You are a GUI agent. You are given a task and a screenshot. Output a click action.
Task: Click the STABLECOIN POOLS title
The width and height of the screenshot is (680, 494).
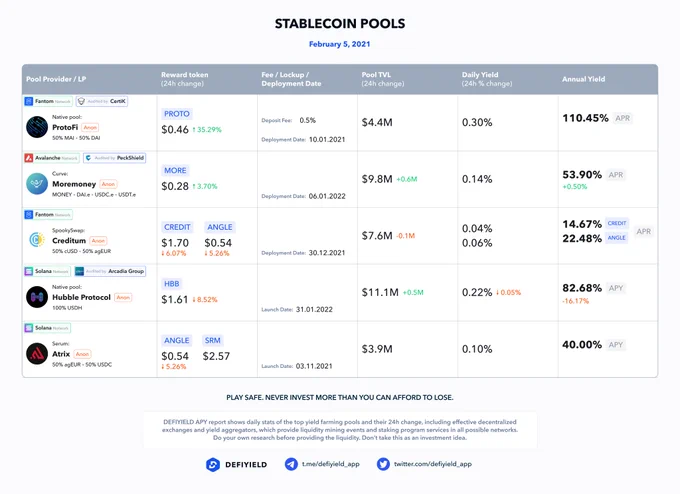[x=340, y=23]
